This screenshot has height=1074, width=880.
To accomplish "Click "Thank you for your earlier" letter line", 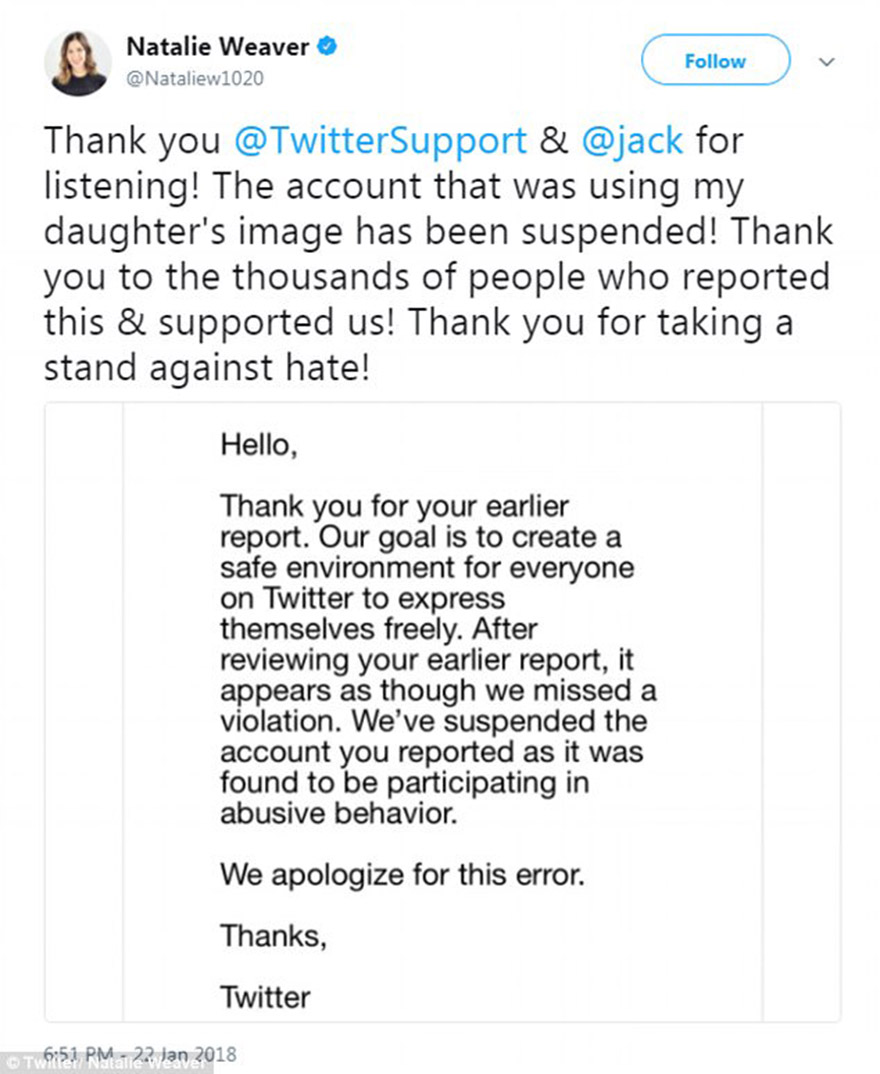I will (x=394, y=505).
